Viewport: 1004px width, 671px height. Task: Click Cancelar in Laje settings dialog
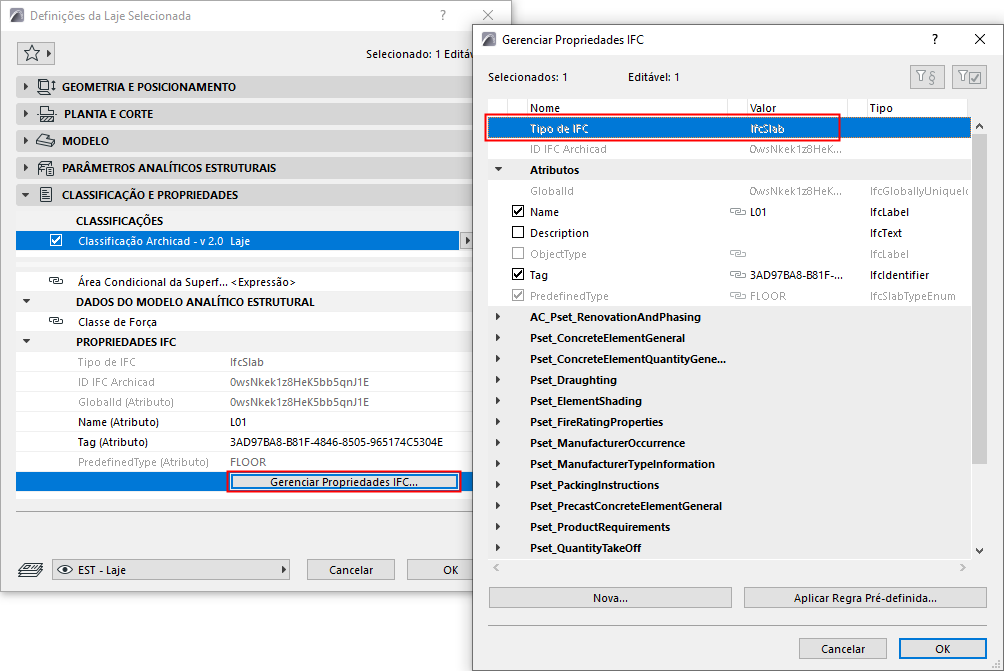(351, 569)
